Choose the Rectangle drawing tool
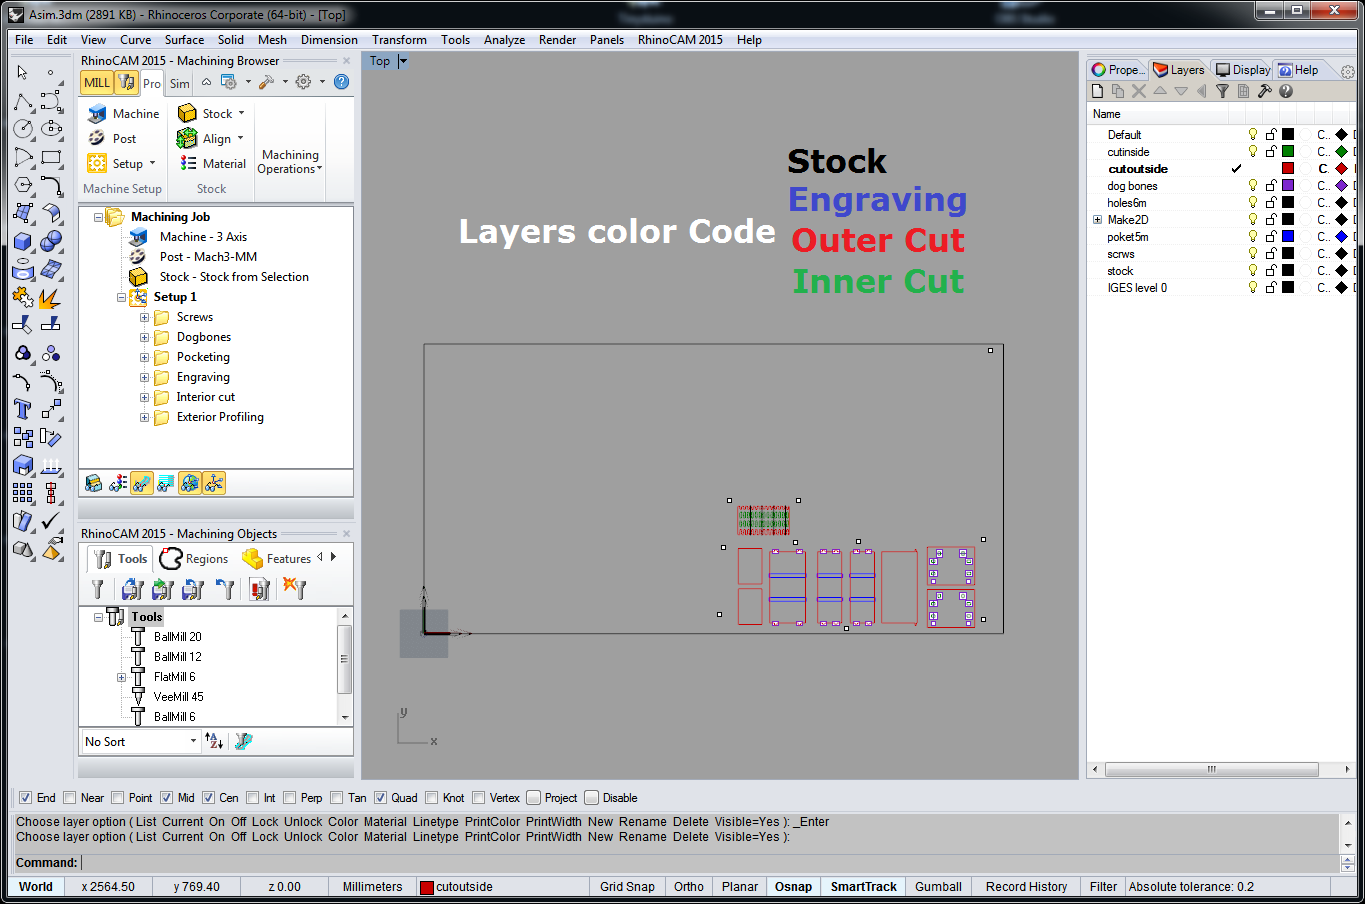1365x904 pixels. (x=51, y=157)
